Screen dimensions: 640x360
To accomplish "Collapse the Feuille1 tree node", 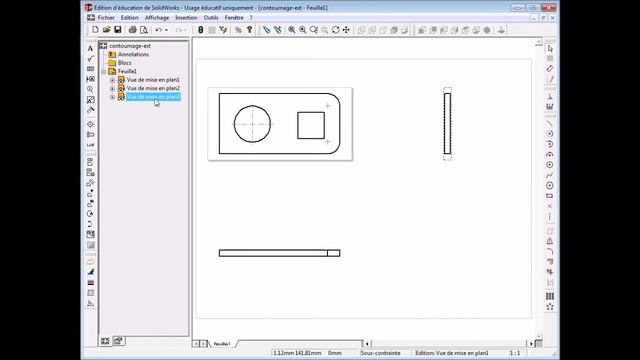I will tap(104, 71).
